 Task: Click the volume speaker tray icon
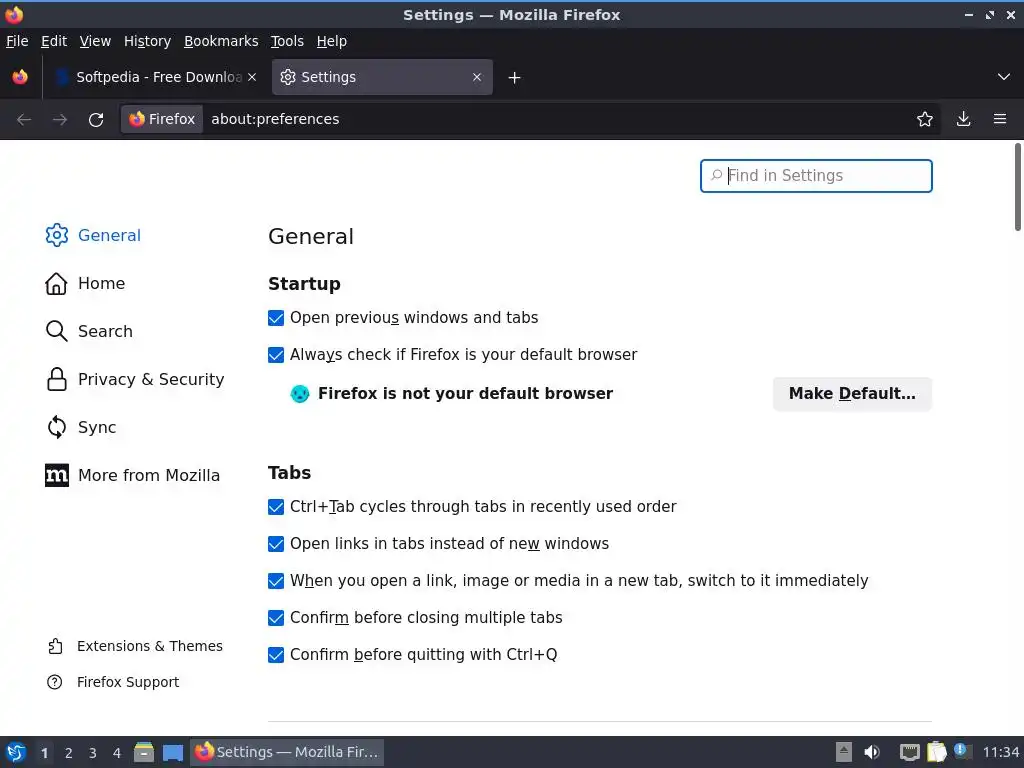[872, 752]
